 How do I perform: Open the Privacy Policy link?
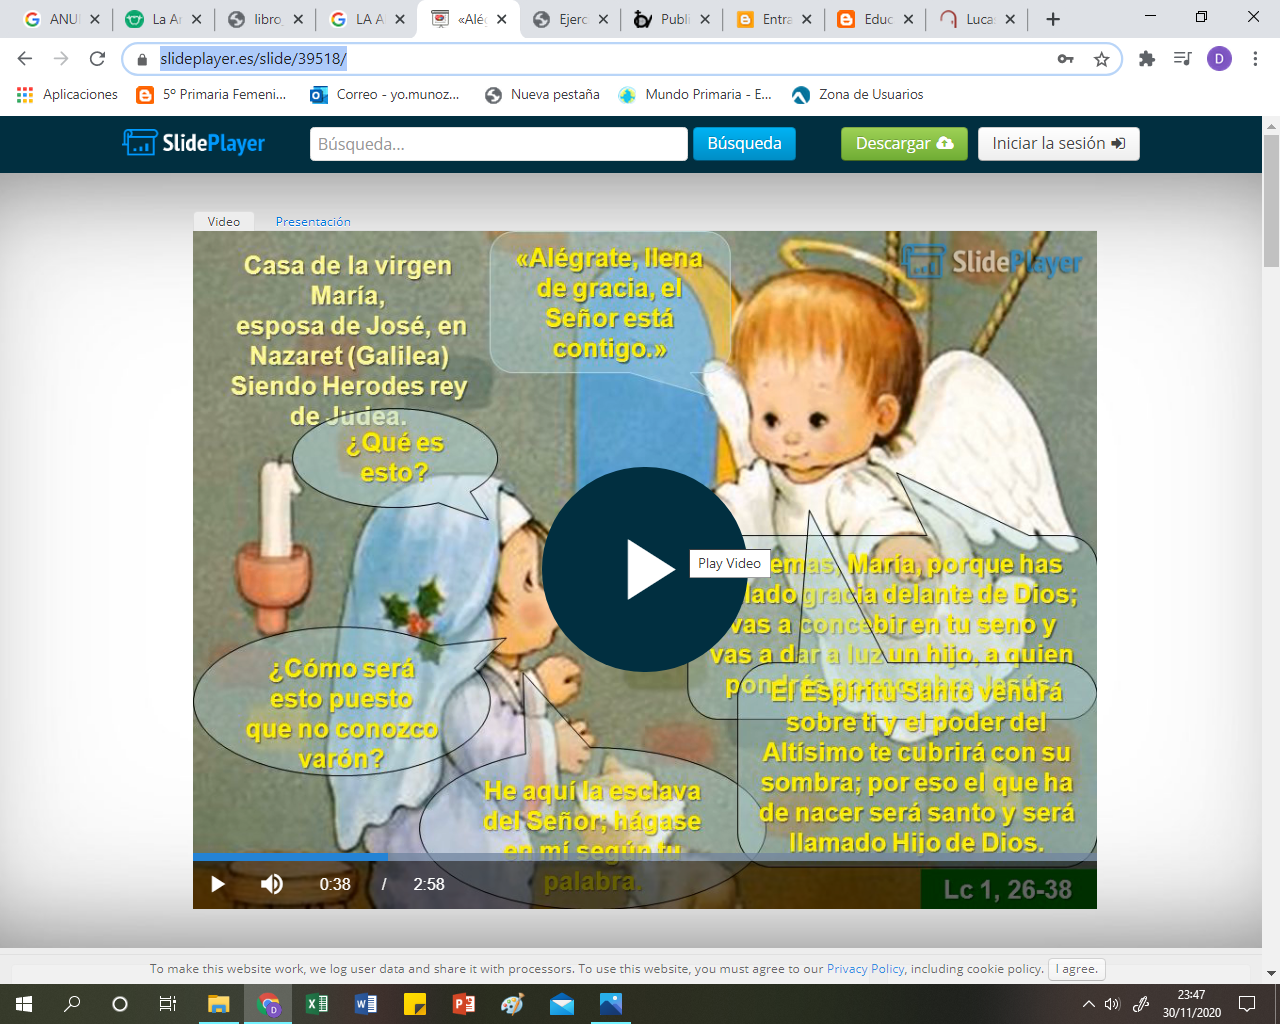[x=865, y=968]
